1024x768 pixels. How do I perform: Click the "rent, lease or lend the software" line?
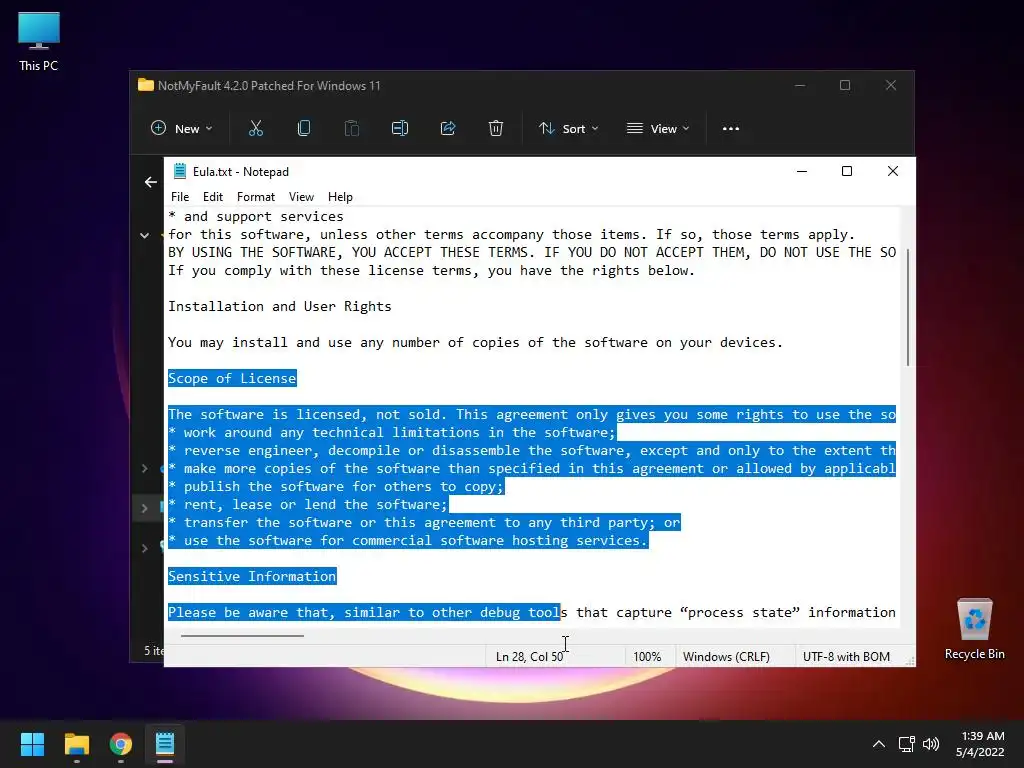308,504
